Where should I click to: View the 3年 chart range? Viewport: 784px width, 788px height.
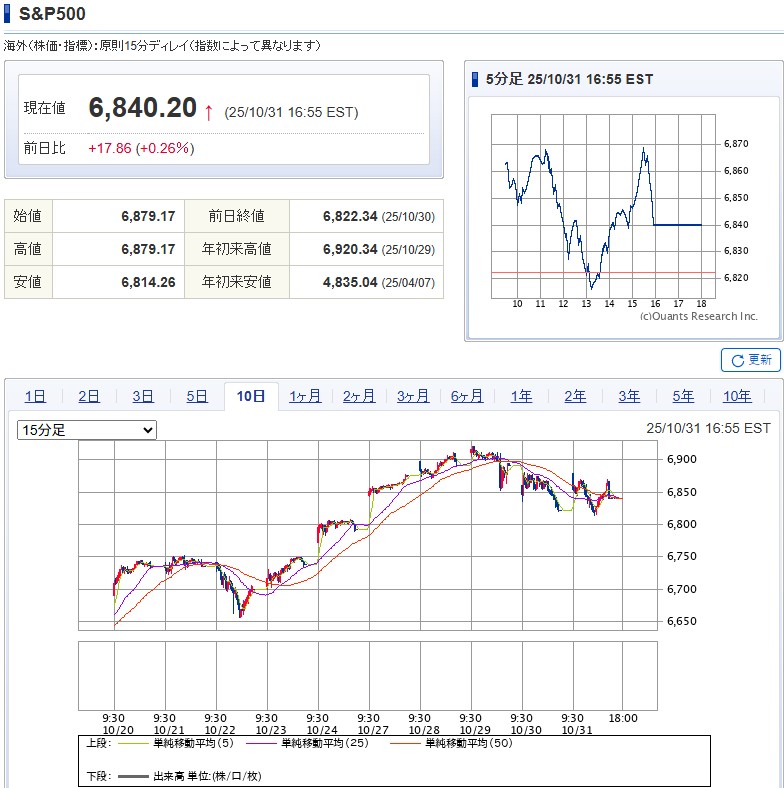pos(629,396)
